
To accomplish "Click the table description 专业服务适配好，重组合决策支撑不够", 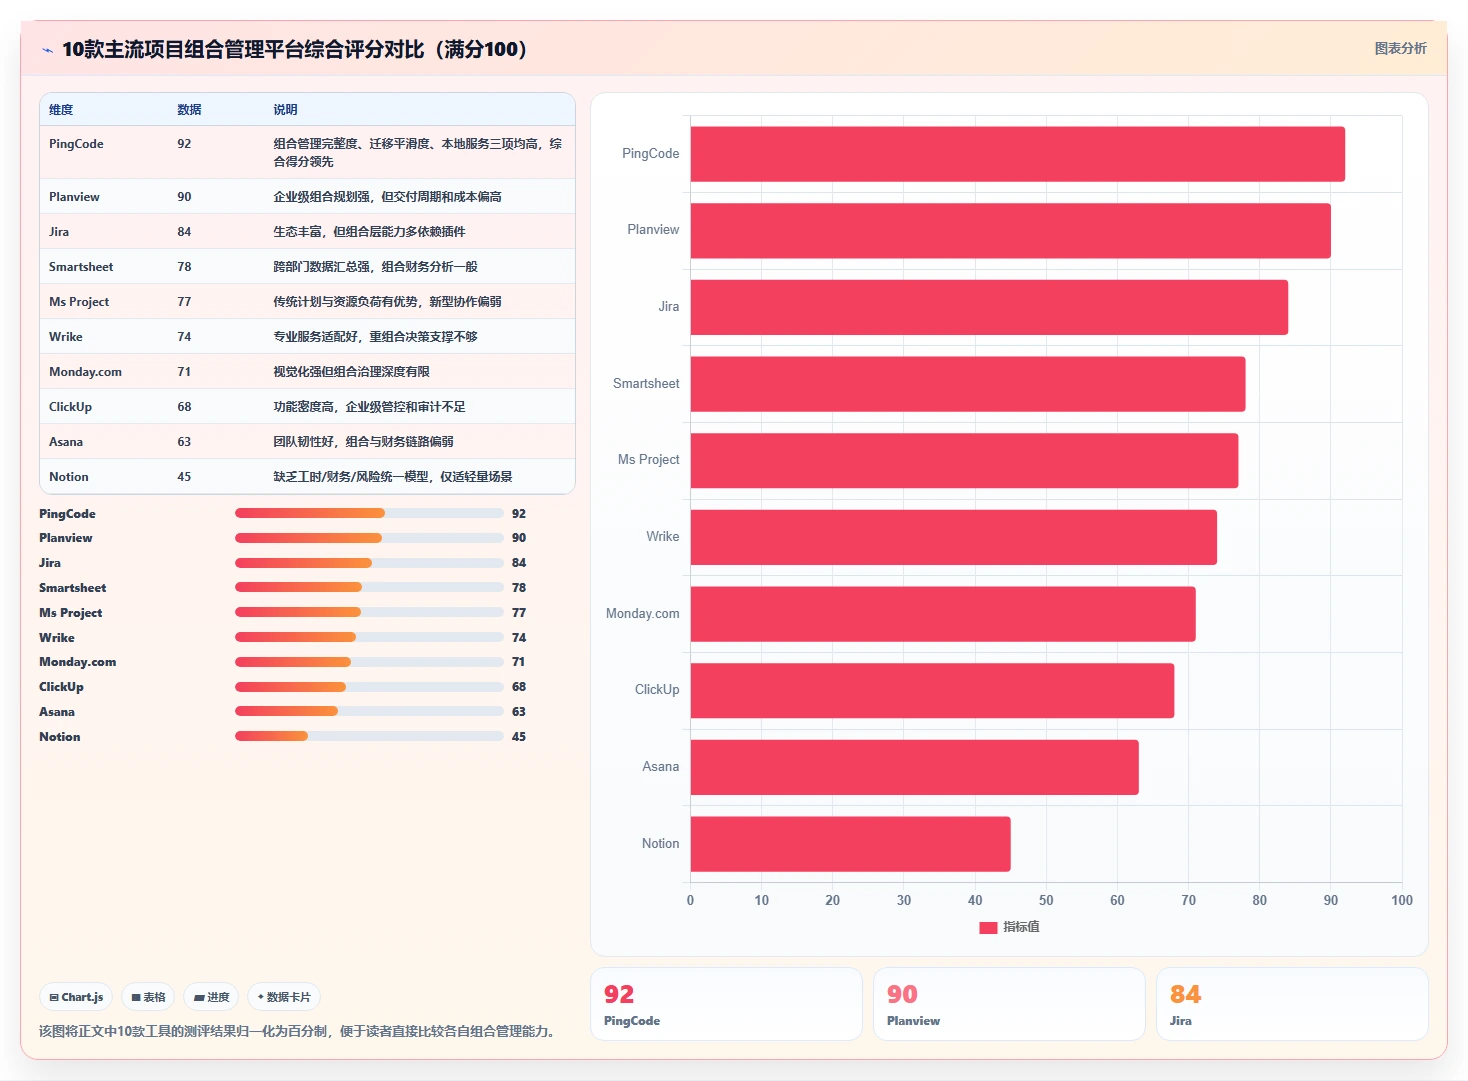I will pyautogui.click(x=375, y=337).
